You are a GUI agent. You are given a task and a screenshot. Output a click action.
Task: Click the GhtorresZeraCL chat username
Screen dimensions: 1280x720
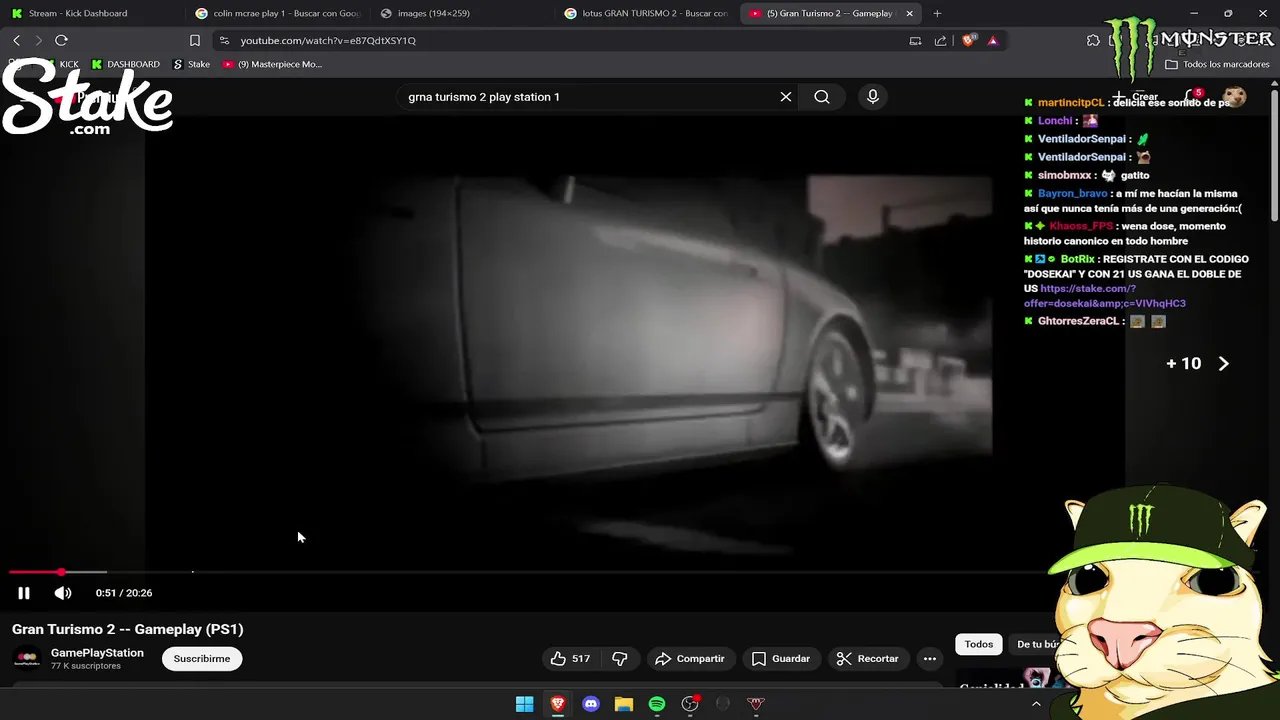[x=1078, y=321]
